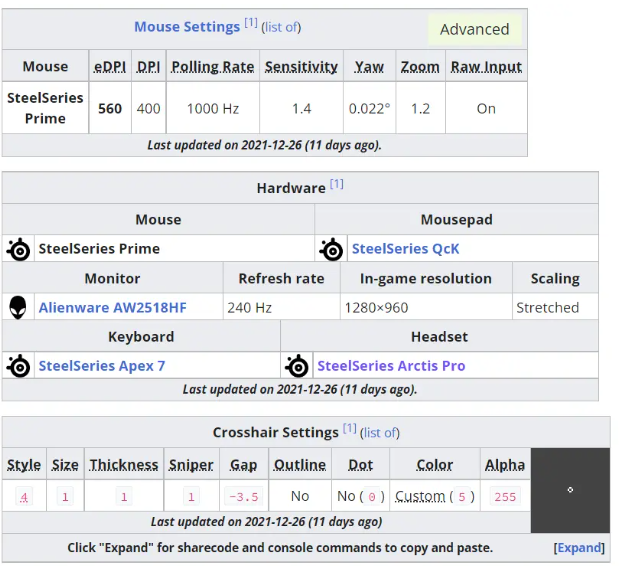Open Mouse Settings reference [1]
Screen dimensions: 619x566
[x=251, y=22]
